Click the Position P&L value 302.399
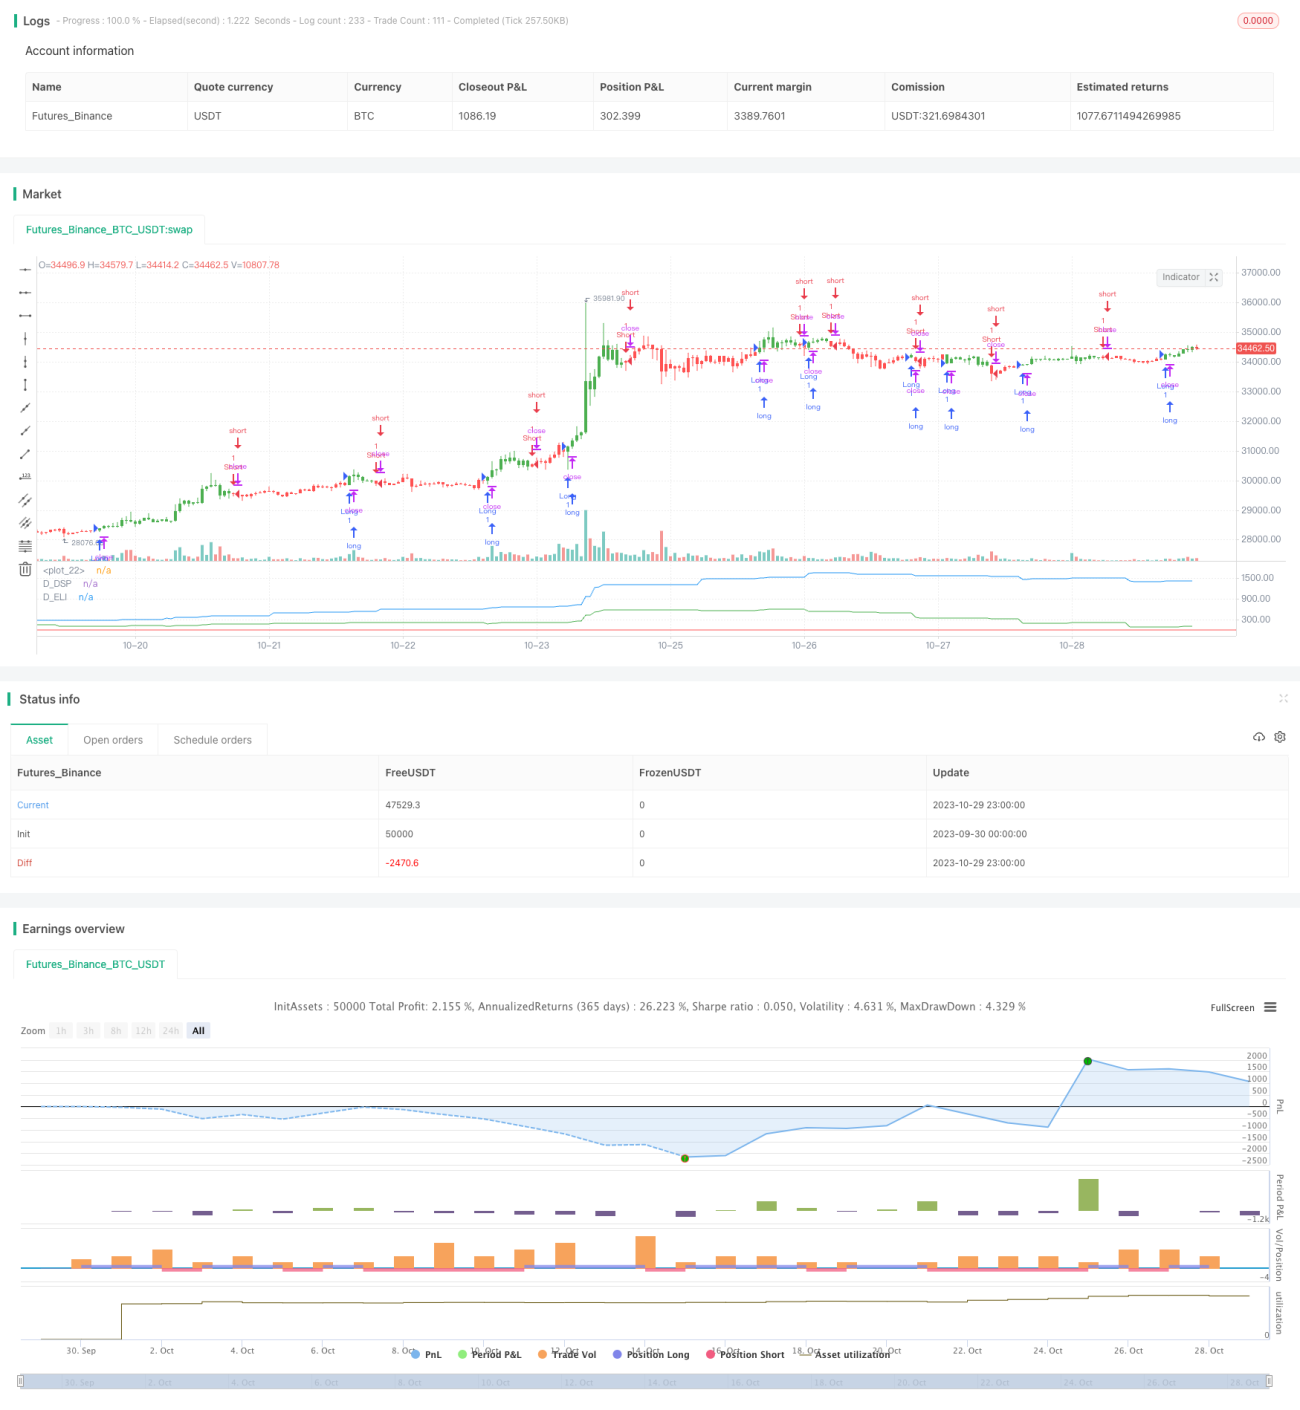Screen dimensions: 1300x1410 (x=620, y=116)
